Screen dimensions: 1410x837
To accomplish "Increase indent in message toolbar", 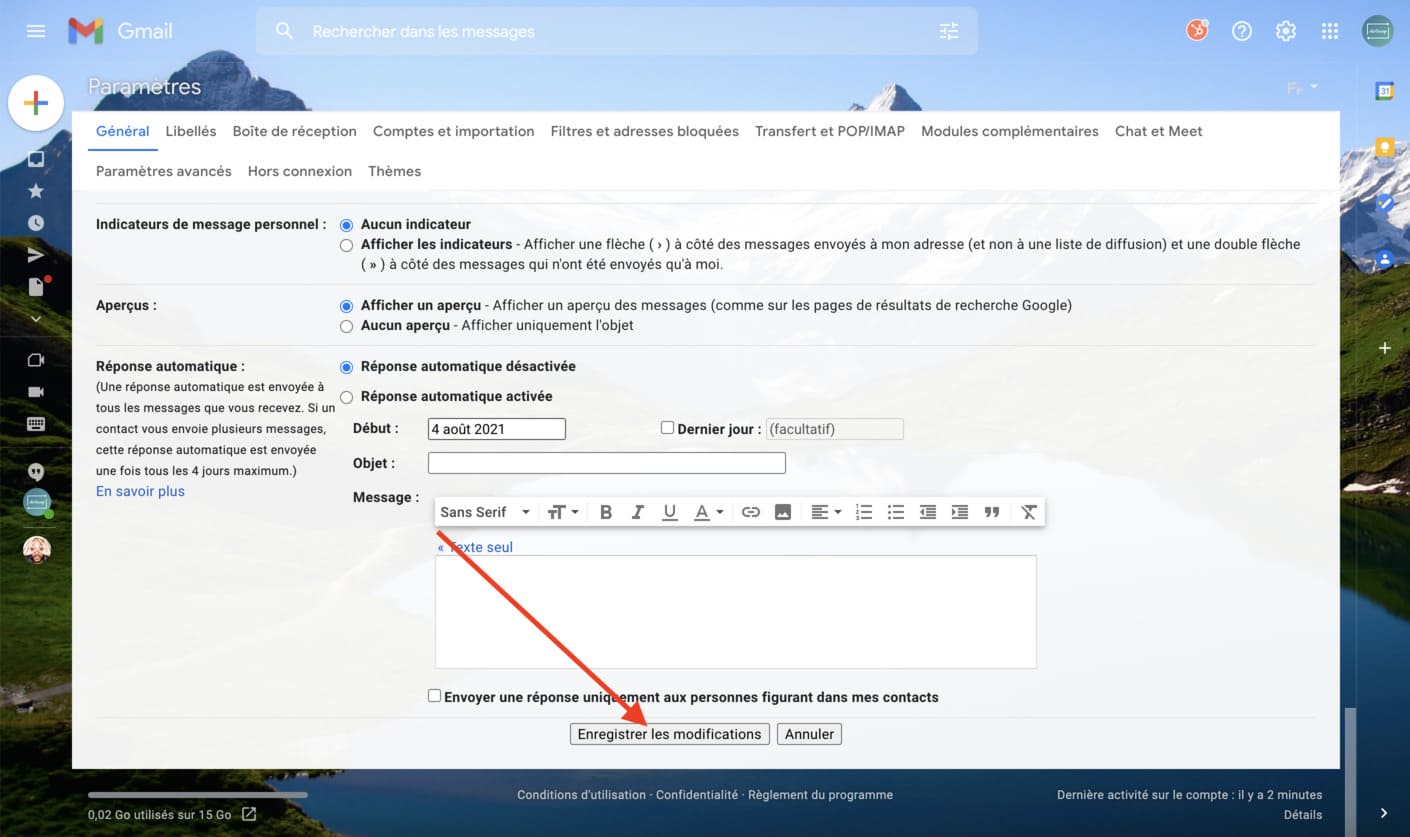I will [x=960, y=512].
